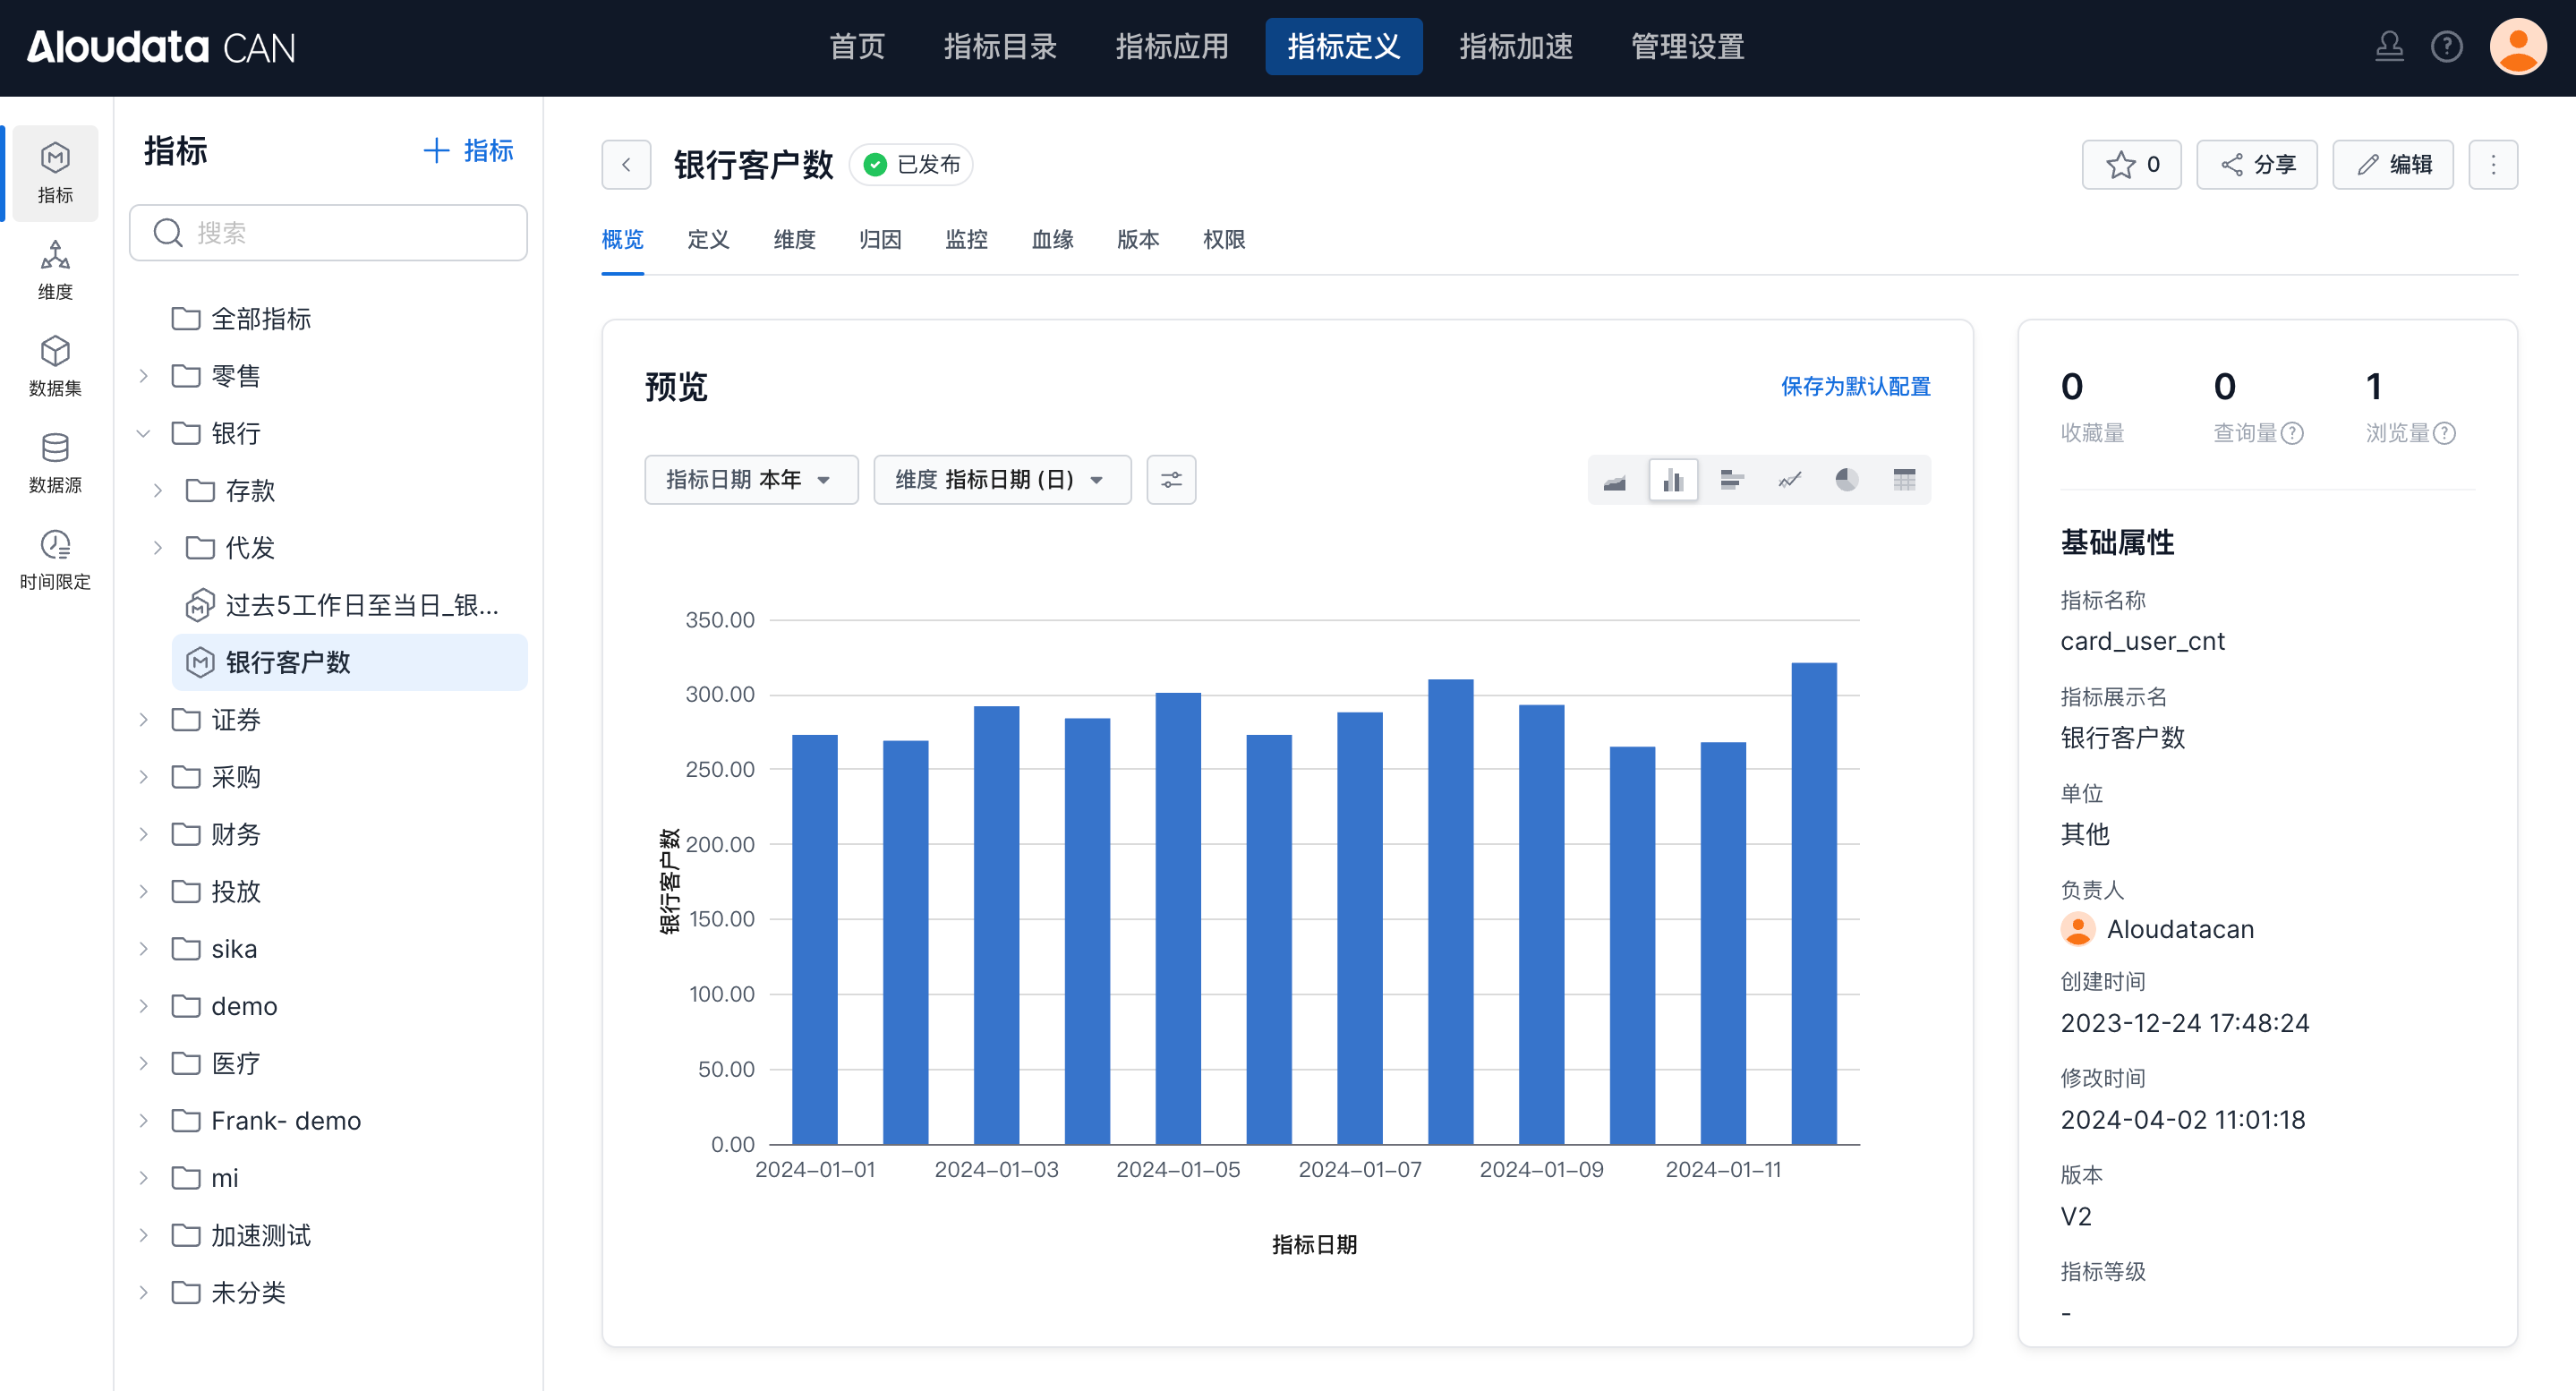Select pie chart type
Viewport: 2576px width, 1391px height.
click(x=1846, y=481)
